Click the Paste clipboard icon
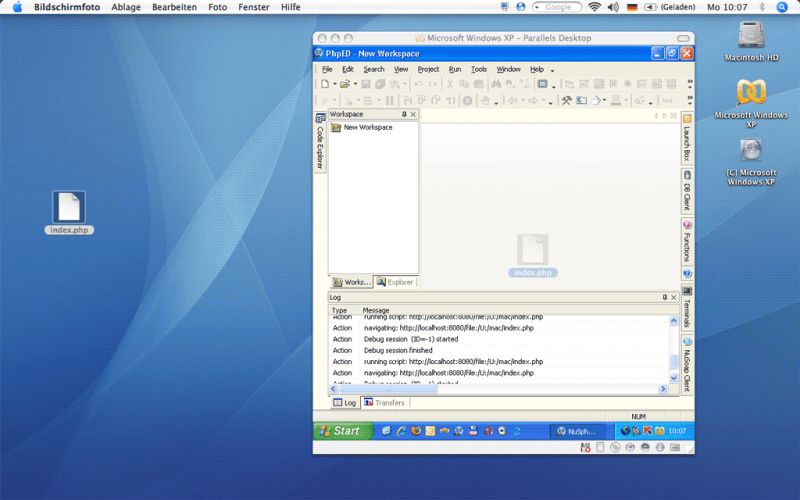This screenshot has height=500, width=800. [479, 84]
